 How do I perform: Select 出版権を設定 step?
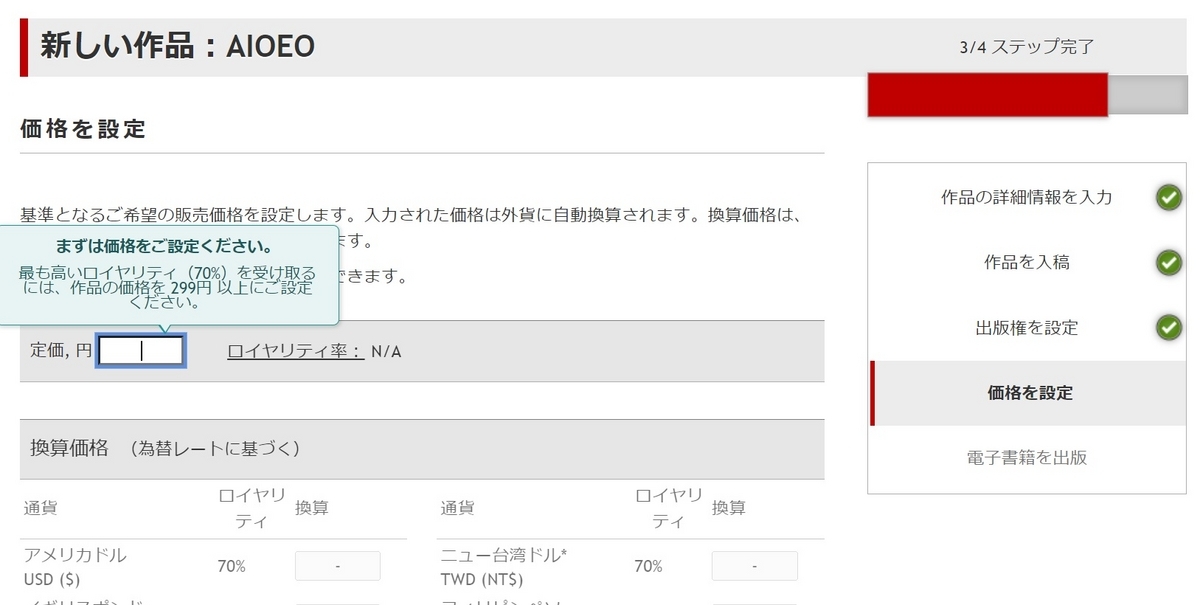coord(1026,328)
